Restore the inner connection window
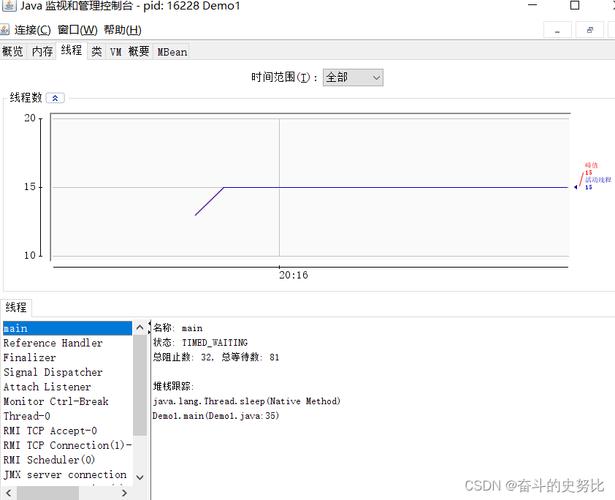Viewport: 615px width, 500px height. [x=590, y=30]
